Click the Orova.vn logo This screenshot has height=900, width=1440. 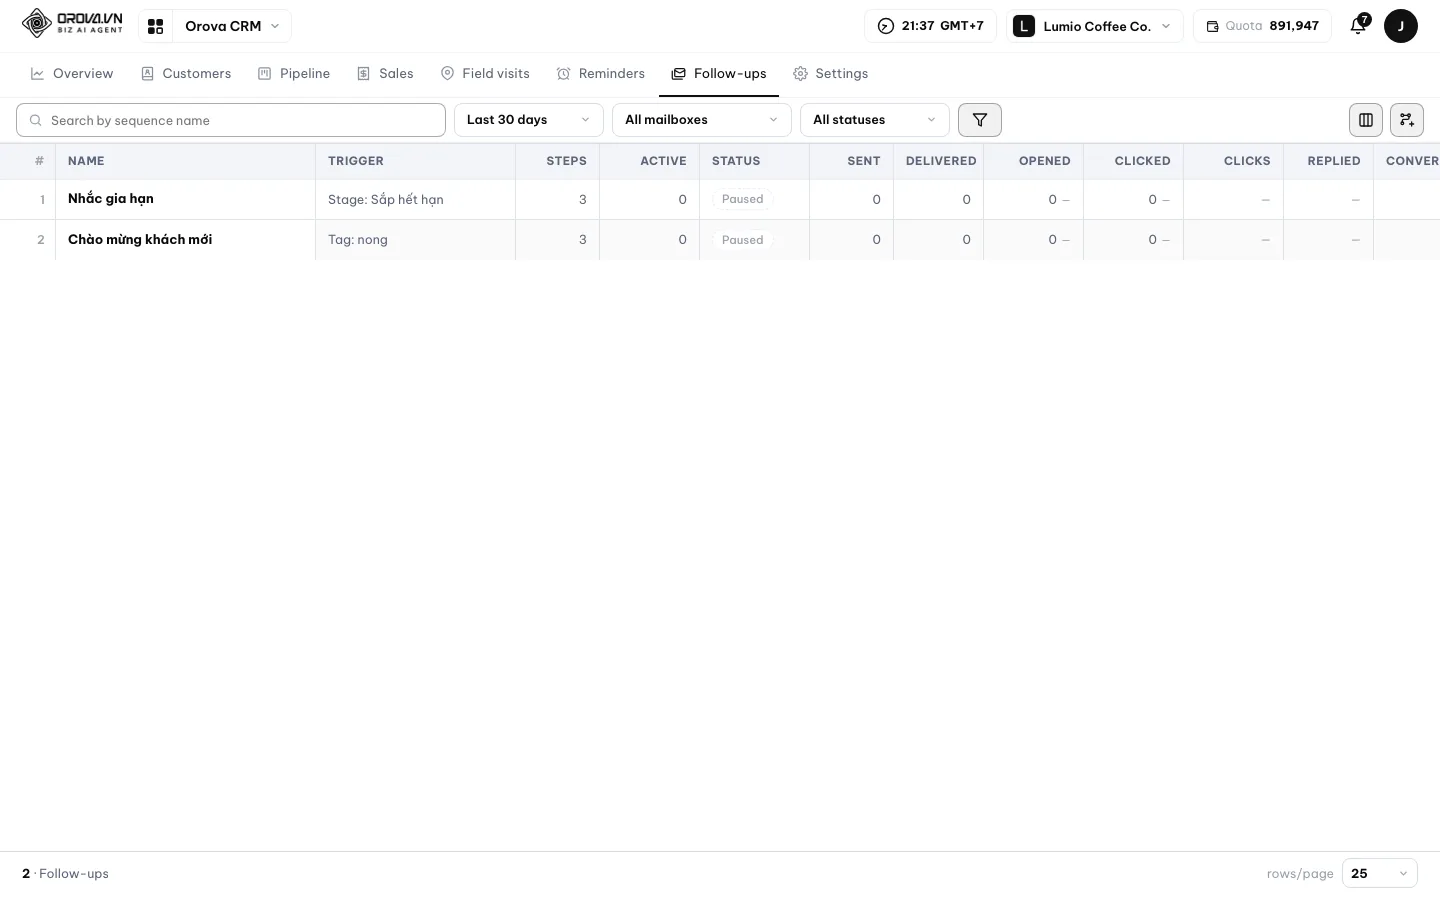[x=72, y=23]
